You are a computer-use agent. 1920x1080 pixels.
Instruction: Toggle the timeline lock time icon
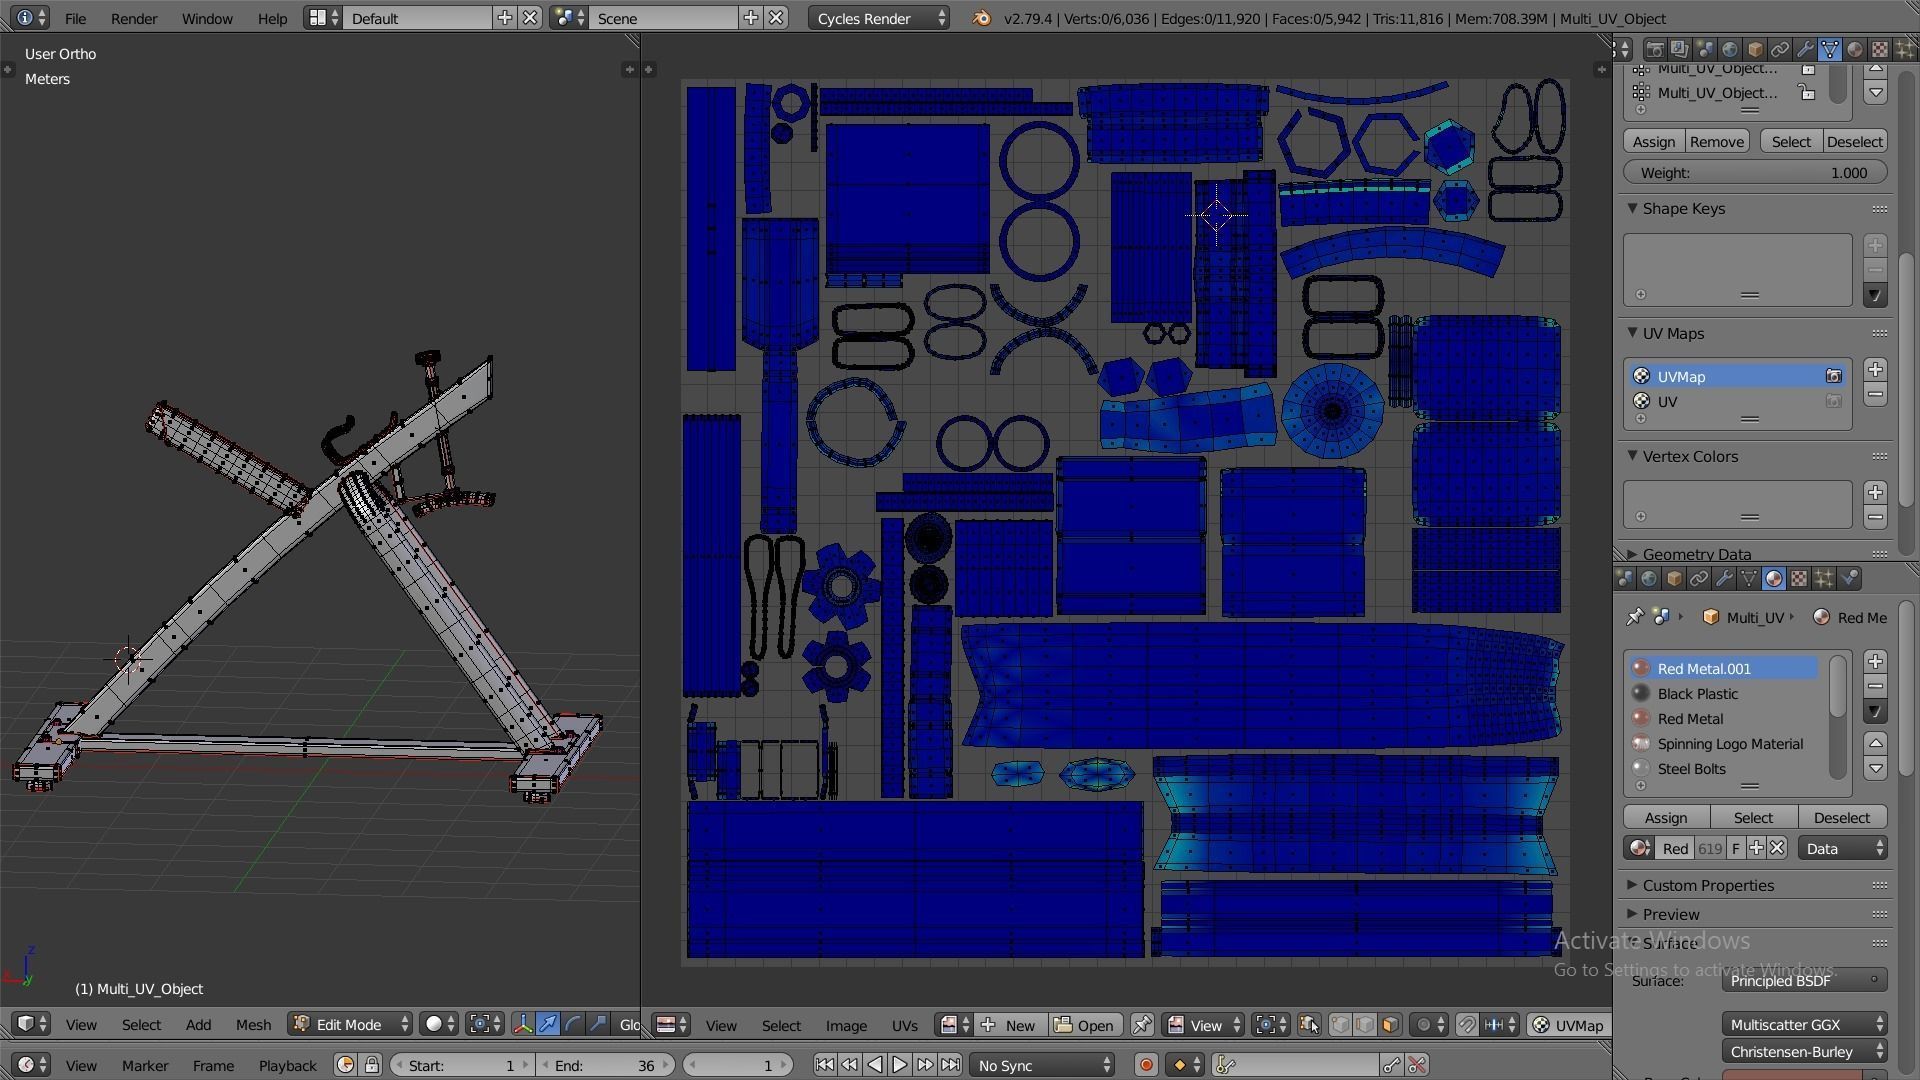(371, 1065)
